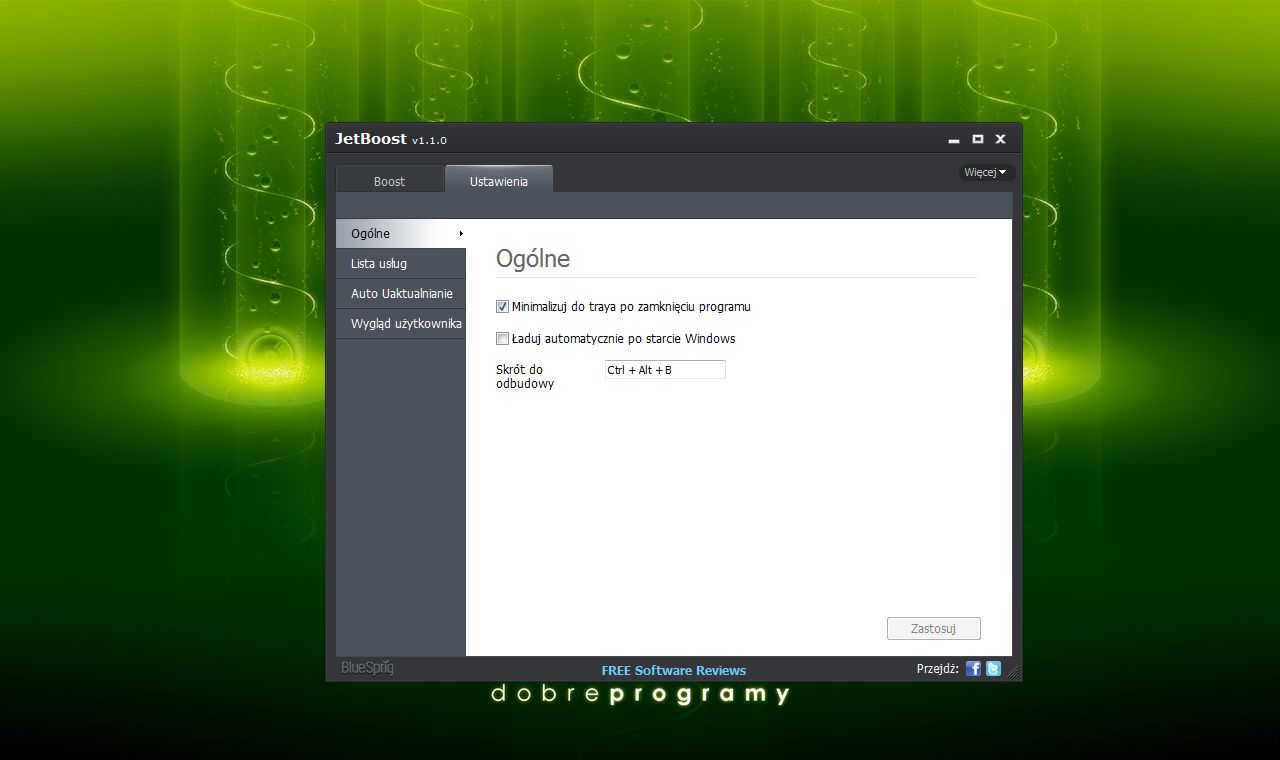Image resolution: width=1280 pixels, height=760 pixels.
Task: Open Auto Uaktualnianie settings
Action: 401,294
